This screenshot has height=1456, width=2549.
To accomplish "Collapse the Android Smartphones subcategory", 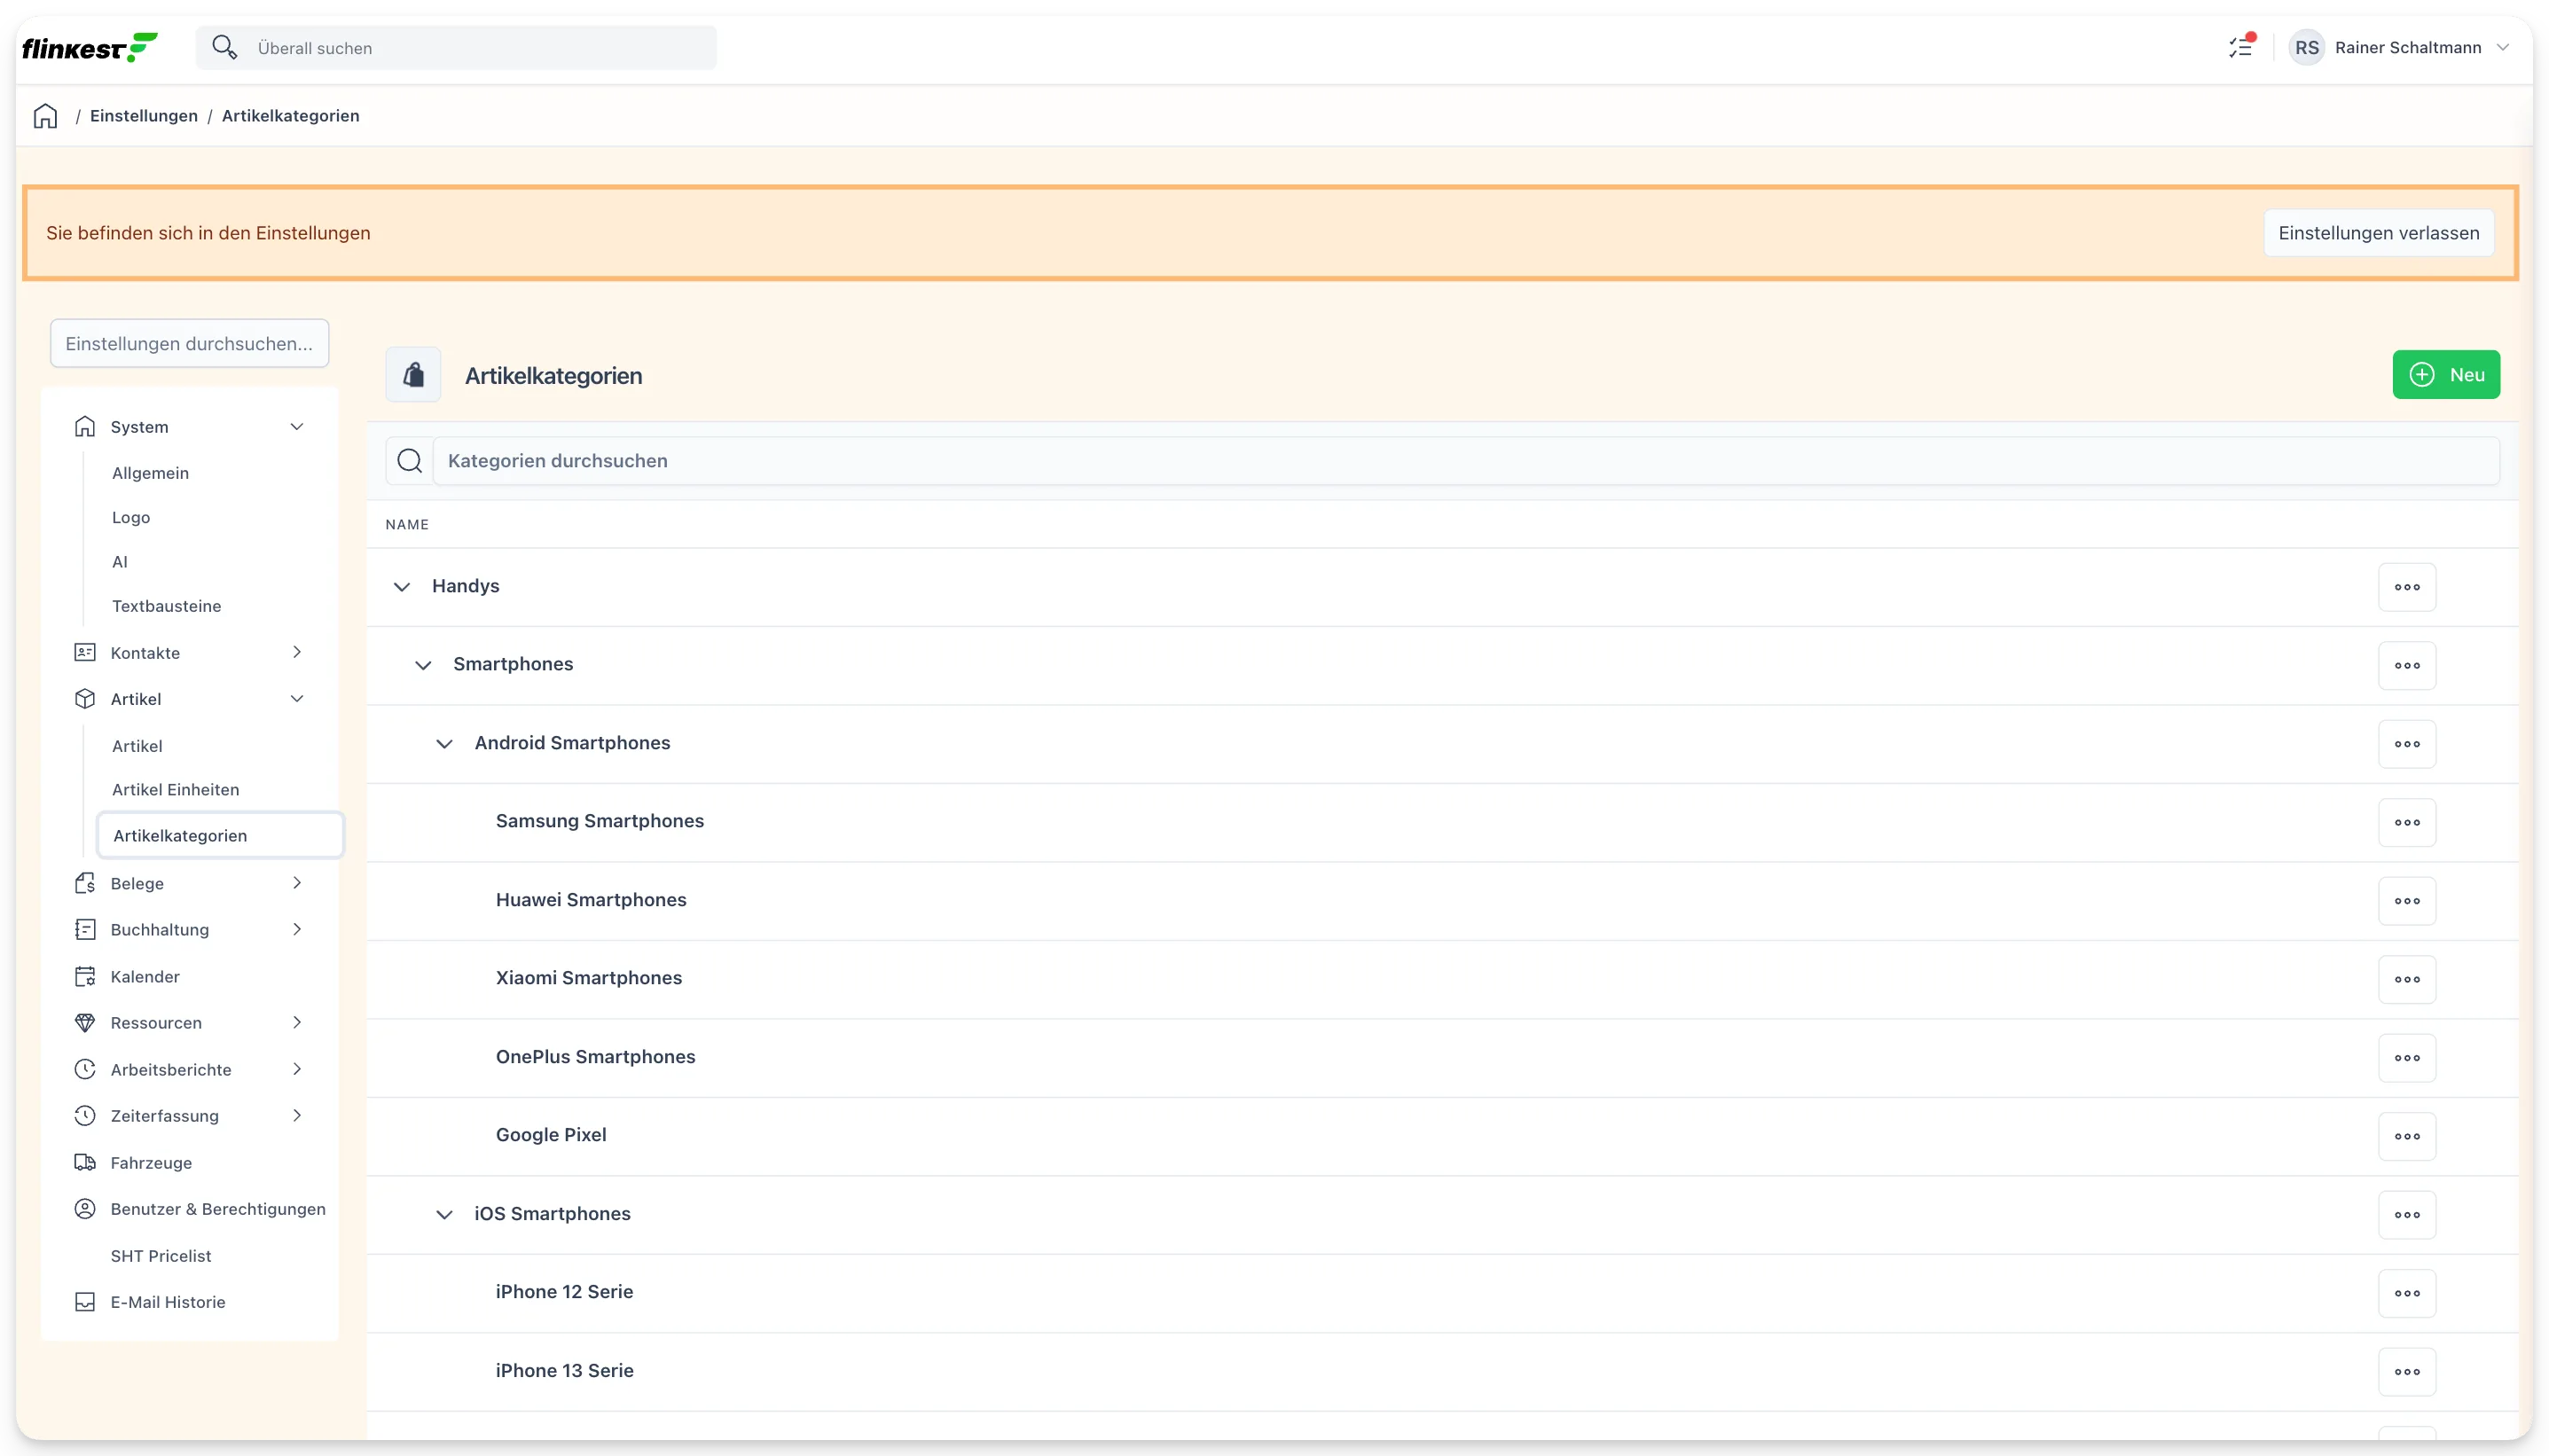I will [444, 743].
